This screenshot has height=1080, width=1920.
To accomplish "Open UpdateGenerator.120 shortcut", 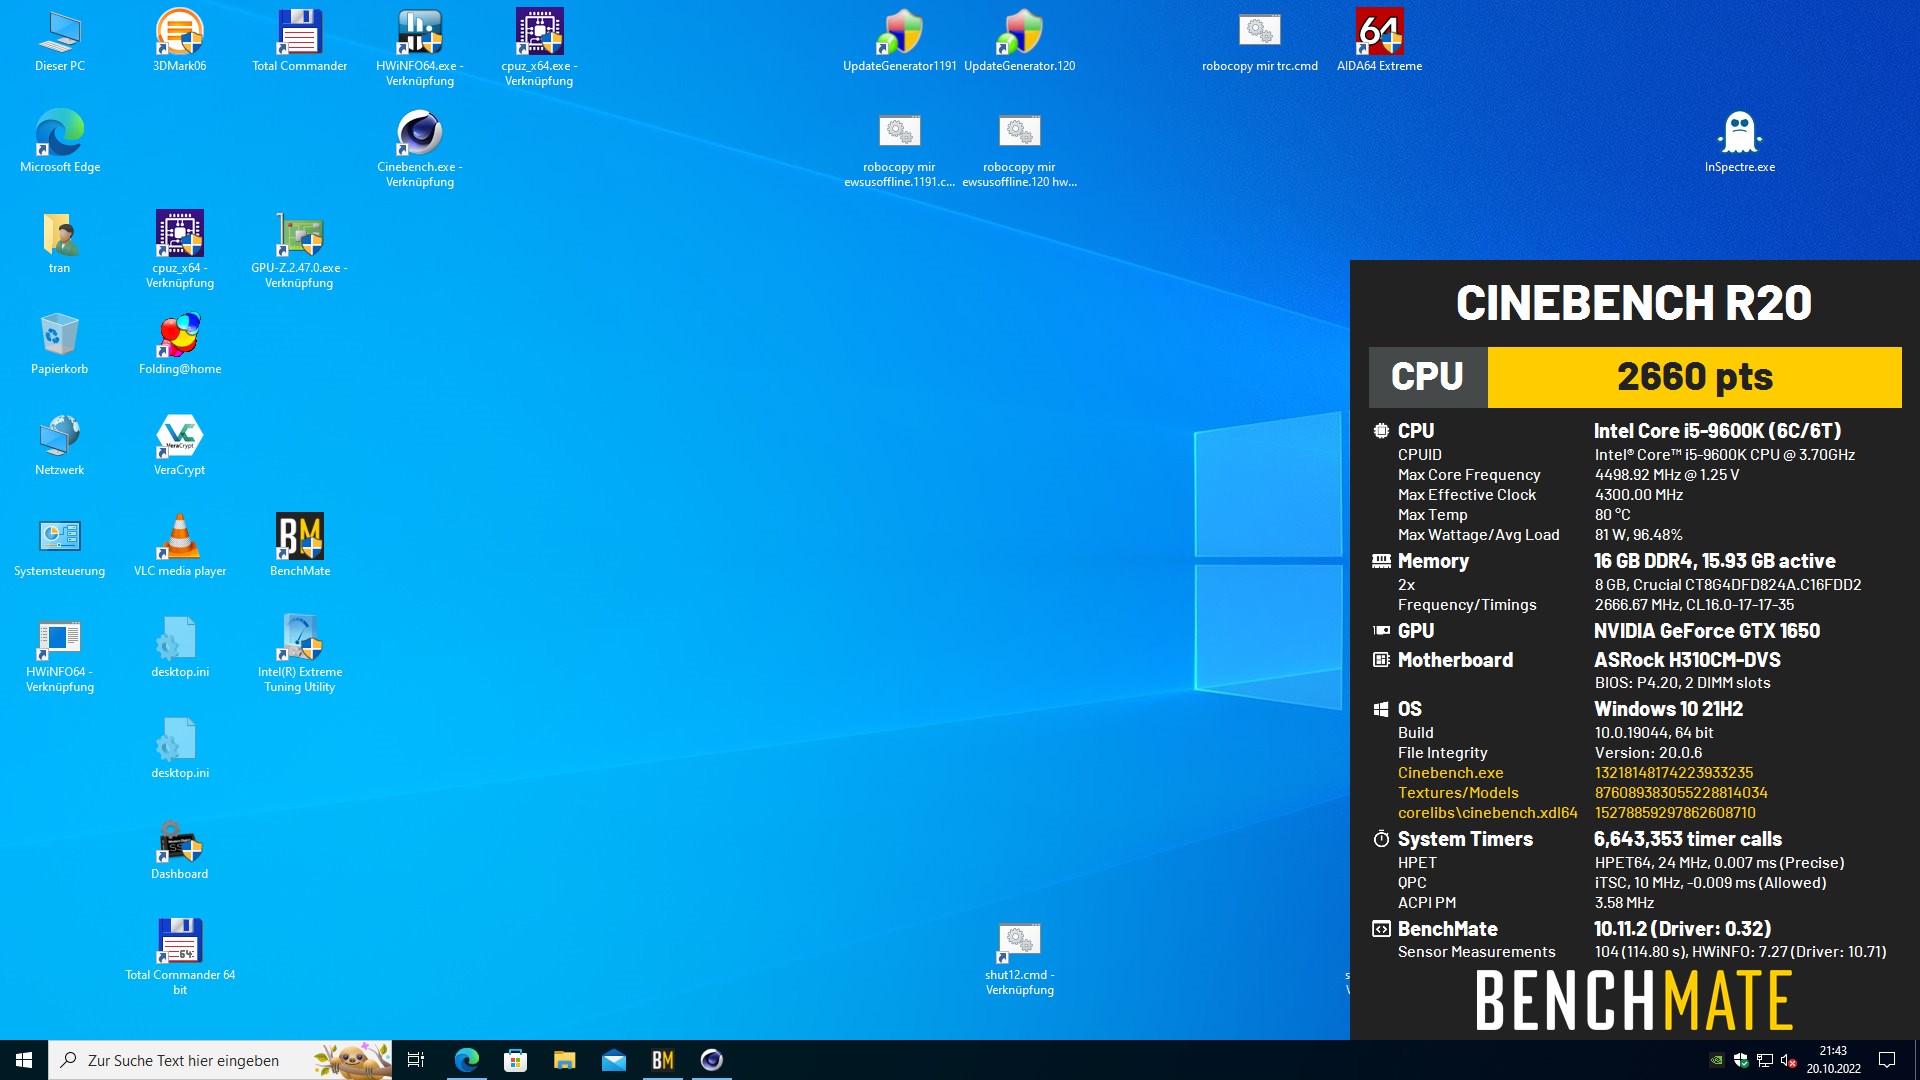I will pos(1019,41).
